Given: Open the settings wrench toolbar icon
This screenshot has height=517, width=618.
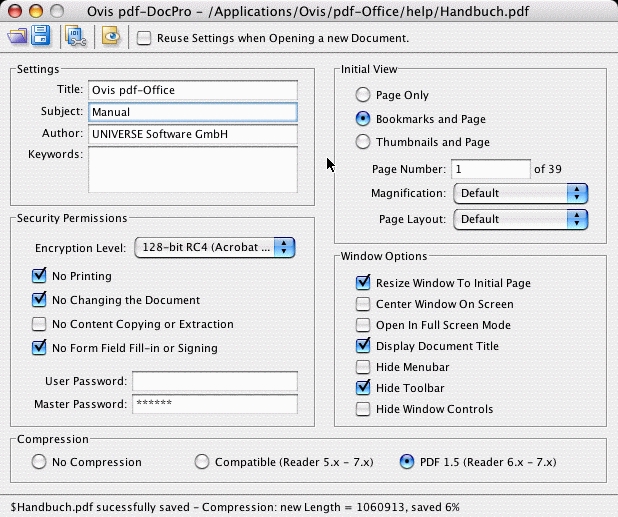Looking at the screenshot, I should pos(75,38).
